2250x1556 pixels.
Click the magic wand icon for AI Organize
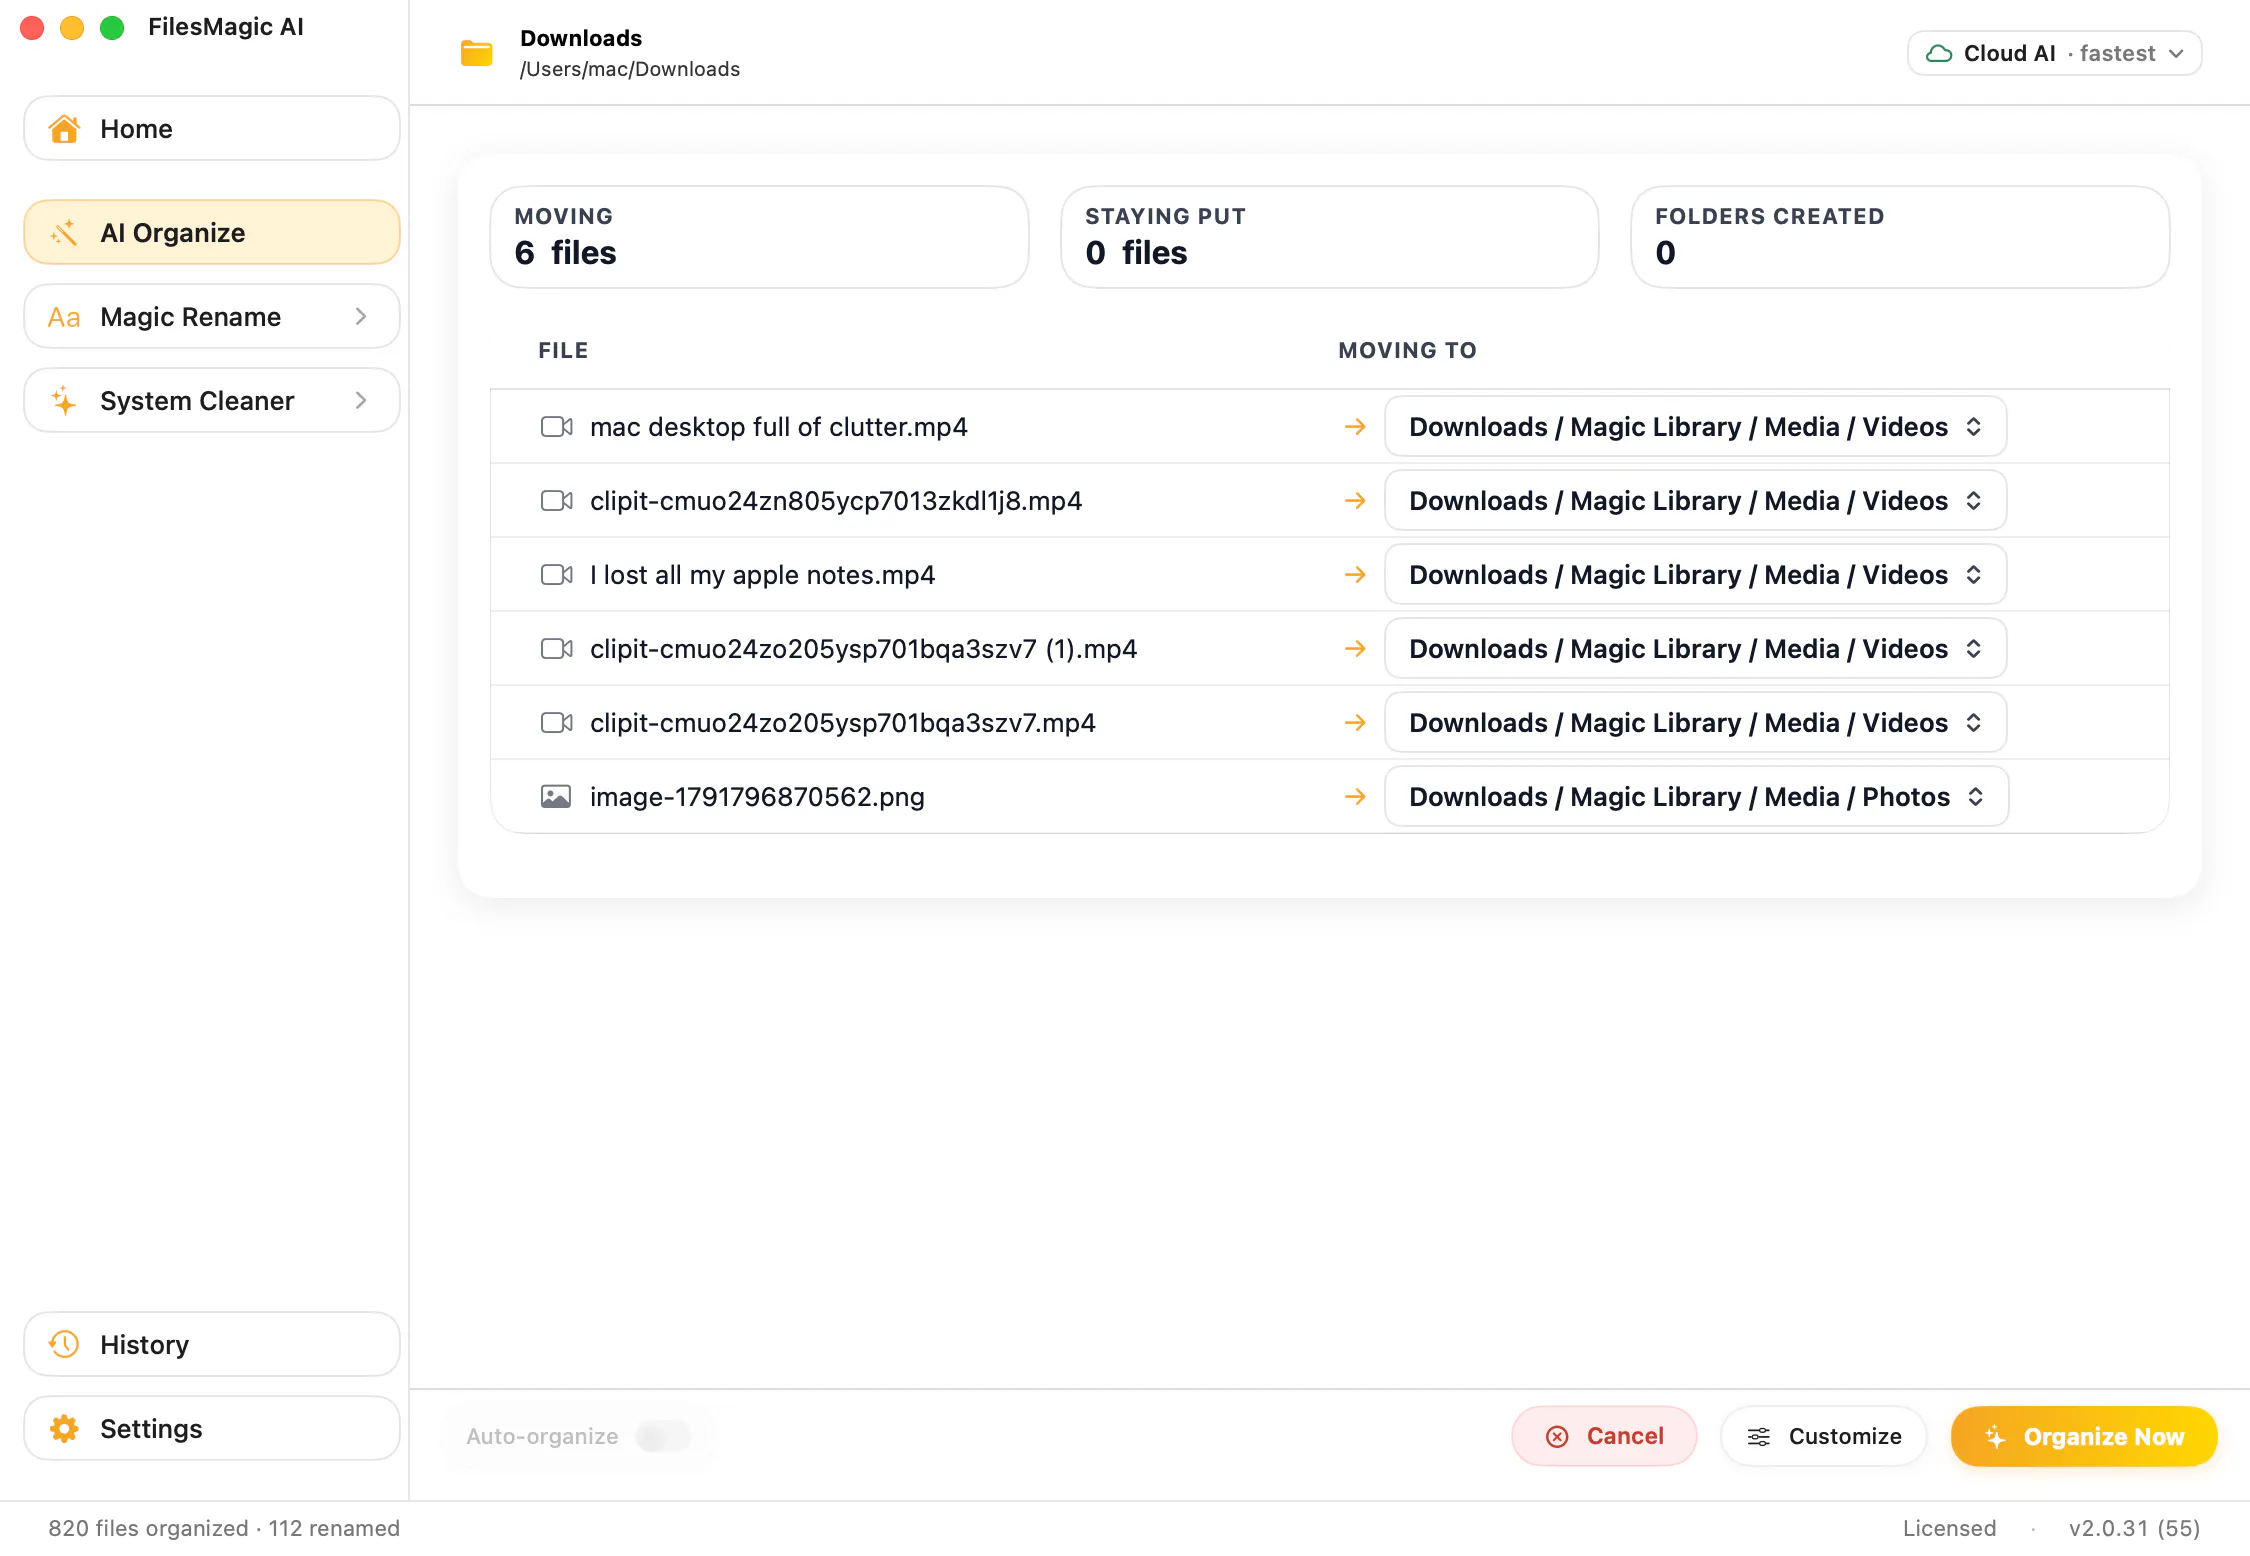click(64, 233)
